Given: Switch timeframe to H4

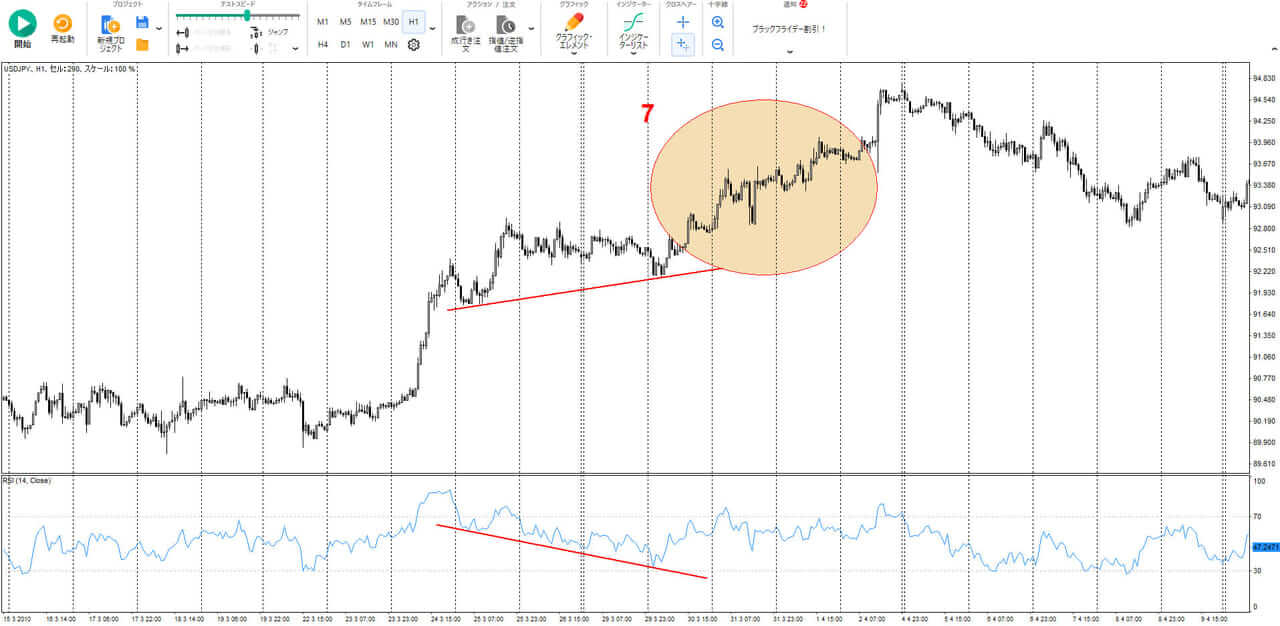Looking at the screenshot, I should click(323, 44).
